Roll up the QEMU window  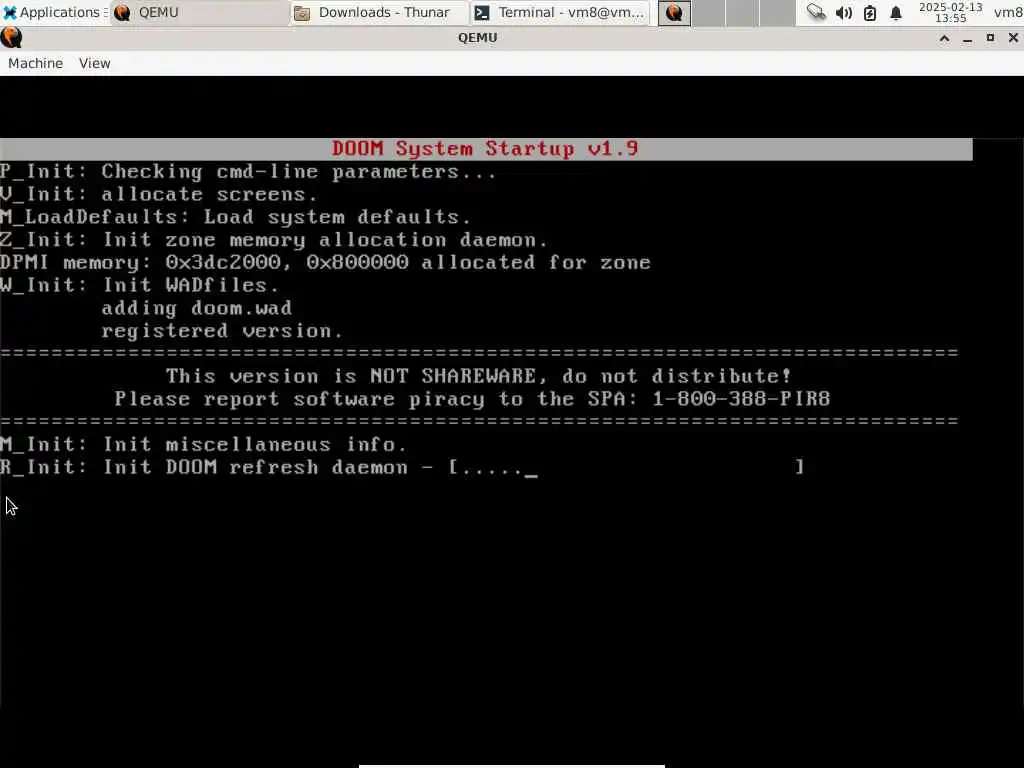tap(944, 39)
